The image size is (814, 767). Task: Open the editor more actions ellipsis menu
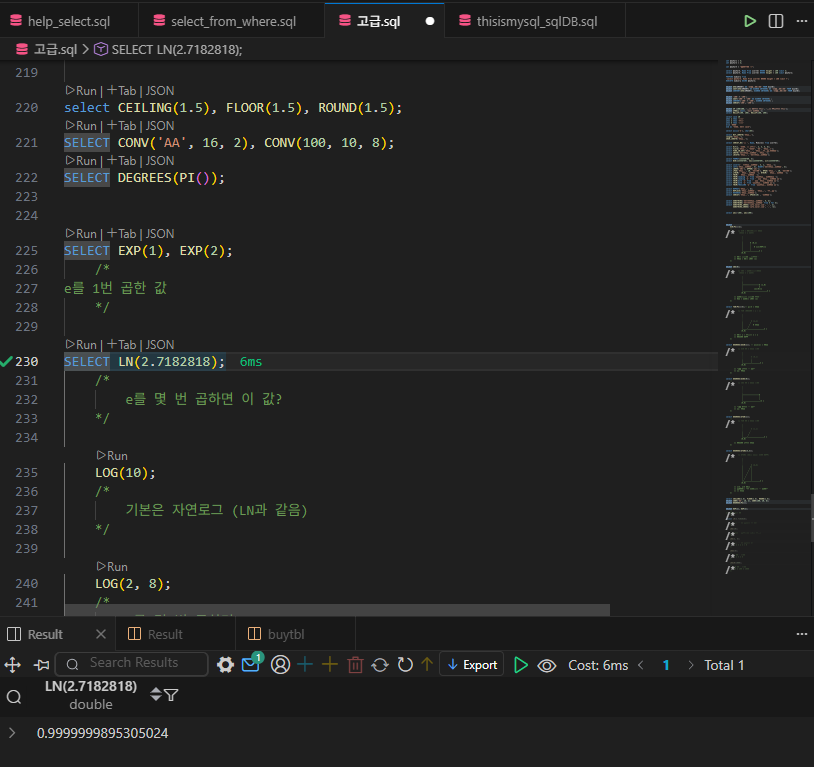(802, 21)
